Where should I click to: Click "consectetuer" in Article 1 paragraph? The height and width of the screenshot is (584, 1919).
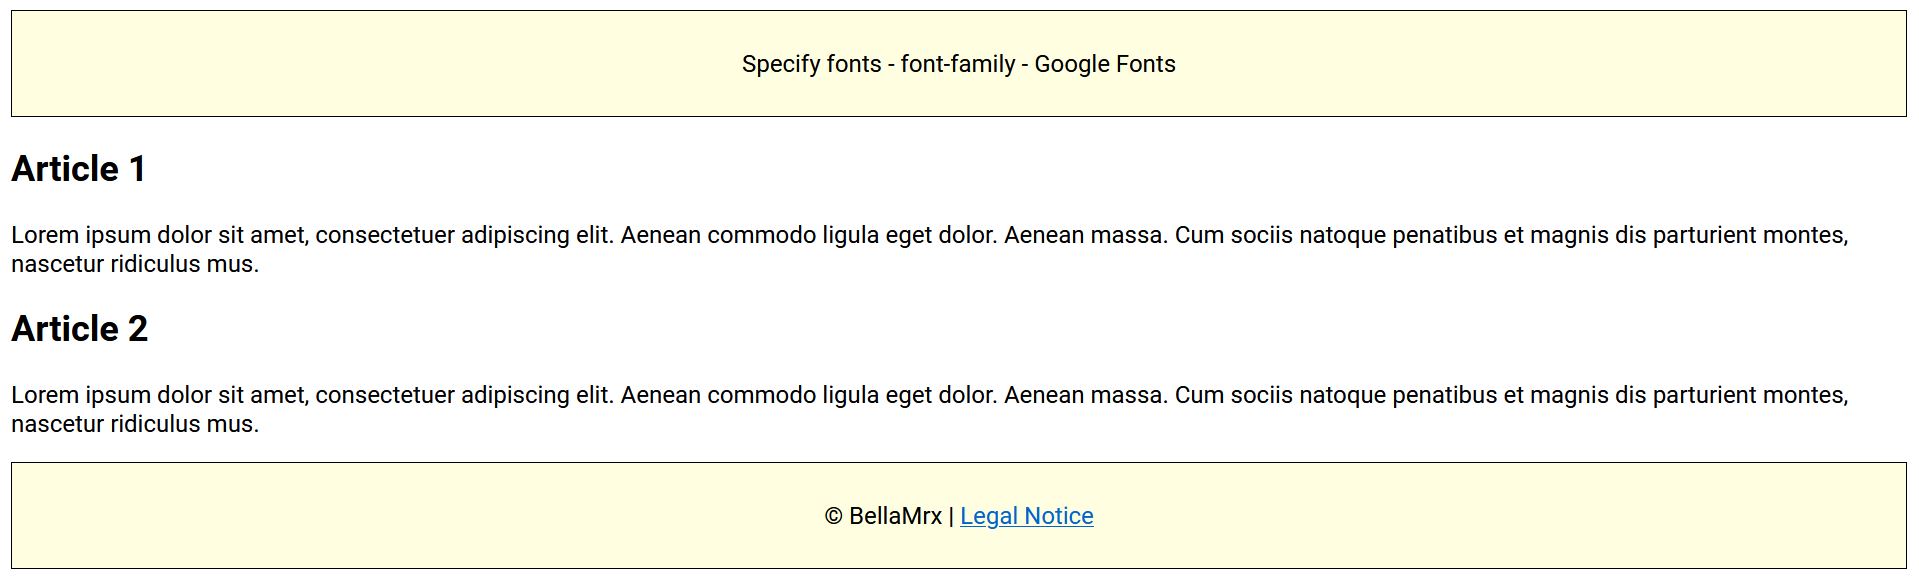click(x=379, y=235)
